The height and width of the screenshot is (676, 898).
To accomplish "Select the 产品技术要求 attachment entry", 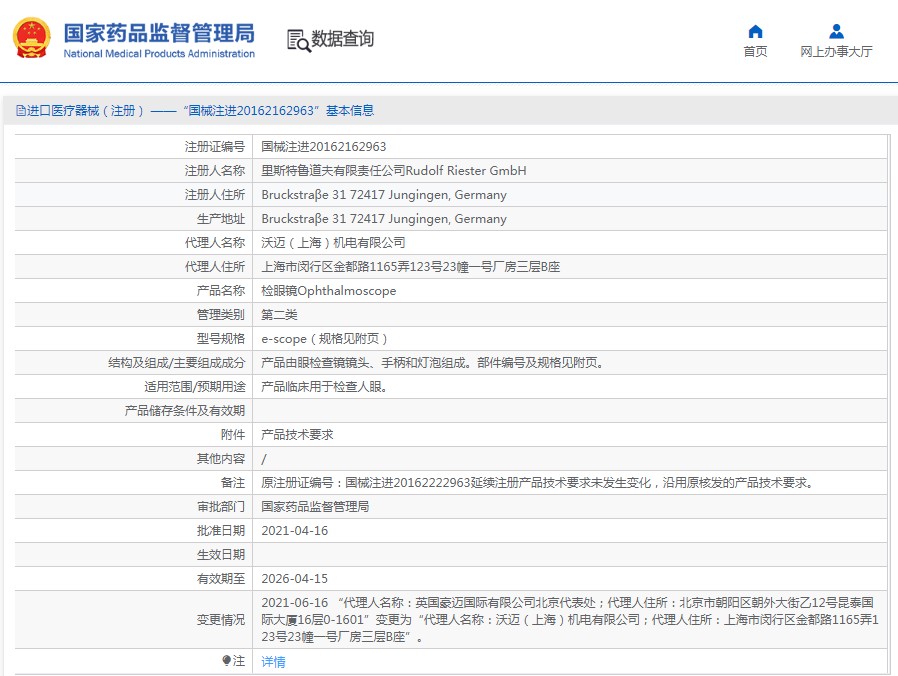I will tap(297, 435).
